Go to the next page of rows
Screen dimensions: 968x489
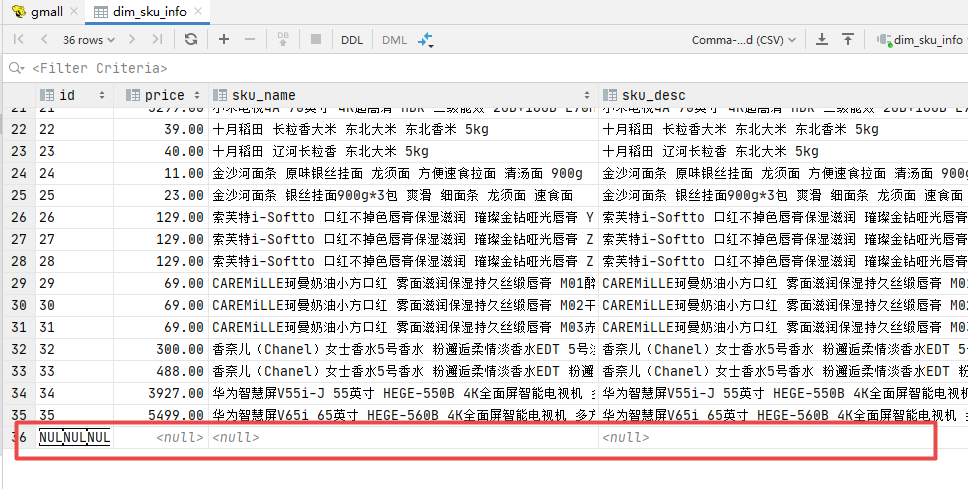pos(131,40)
